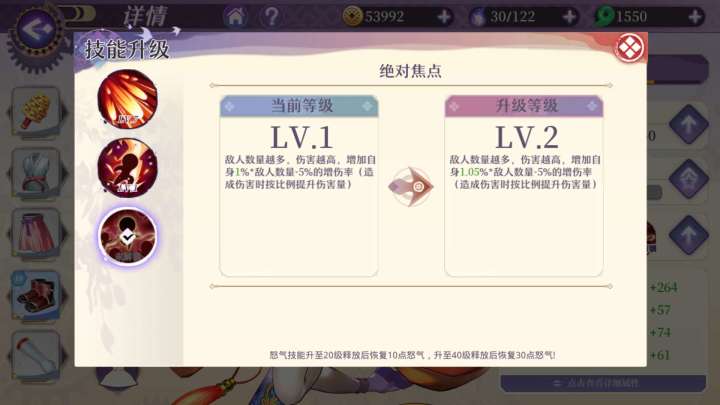Go back using the gear arrow button
720x405 pixels.
point(37,28)
